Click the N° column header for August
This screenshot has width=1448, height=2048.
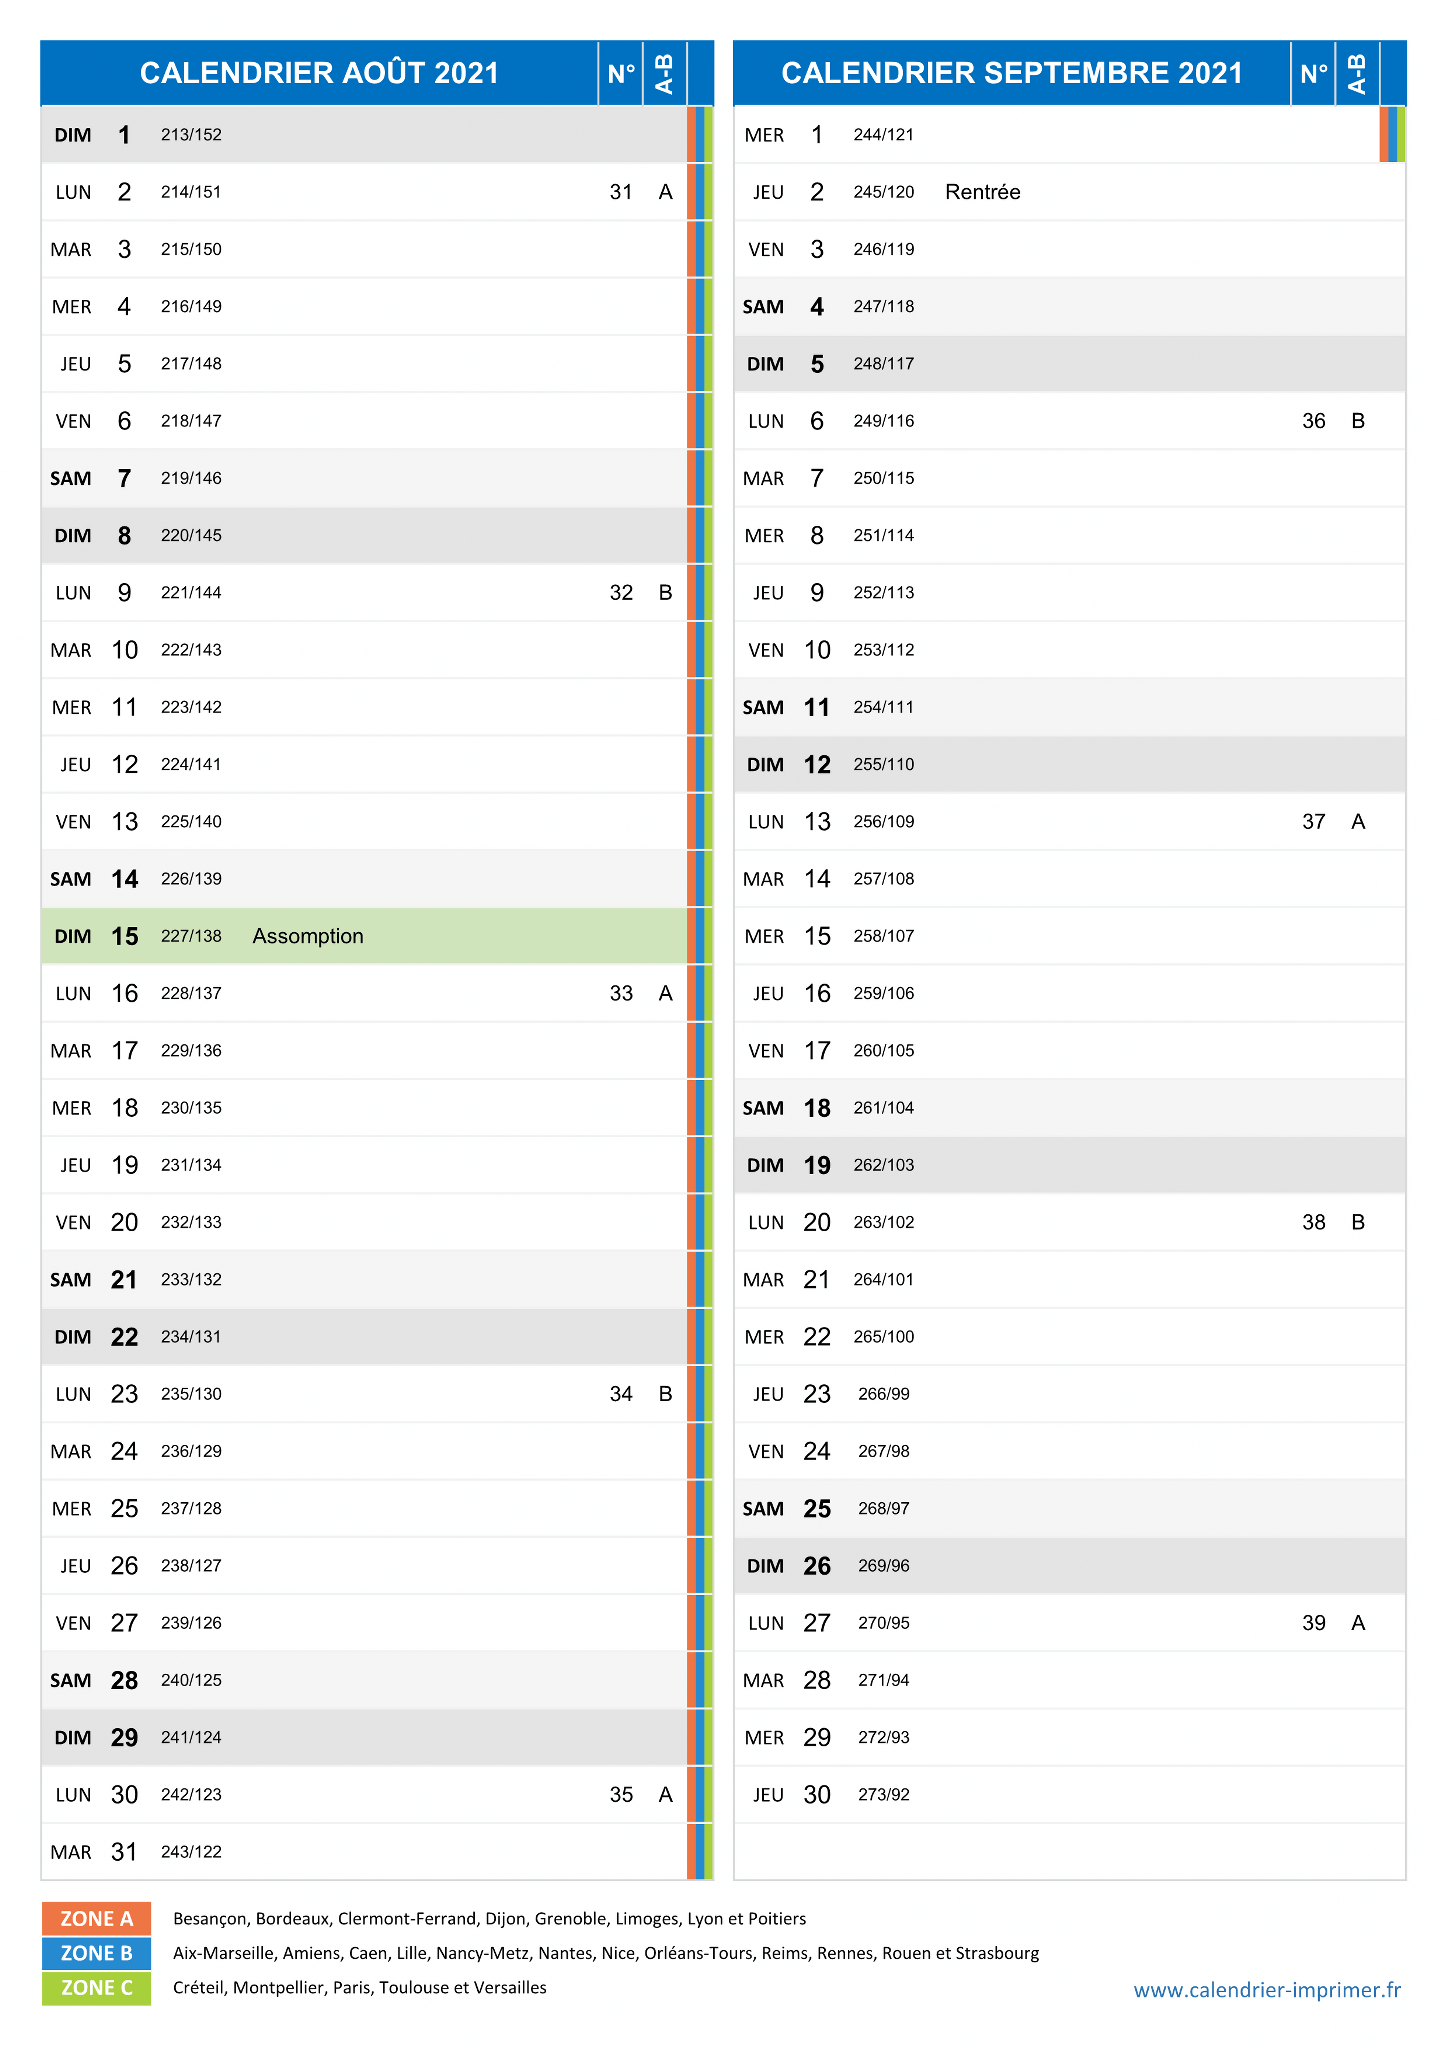click(x=621, y=73)
